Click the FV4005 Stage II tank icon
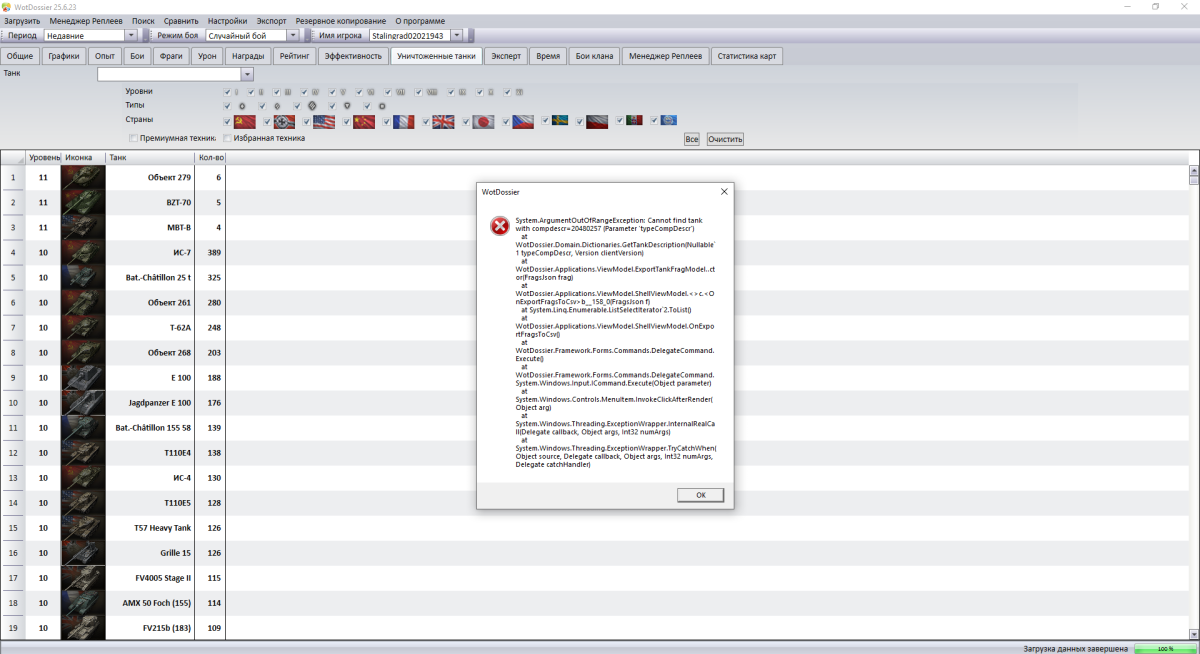The height and width of the screenshot is (654, 1200). pos(83,577)
